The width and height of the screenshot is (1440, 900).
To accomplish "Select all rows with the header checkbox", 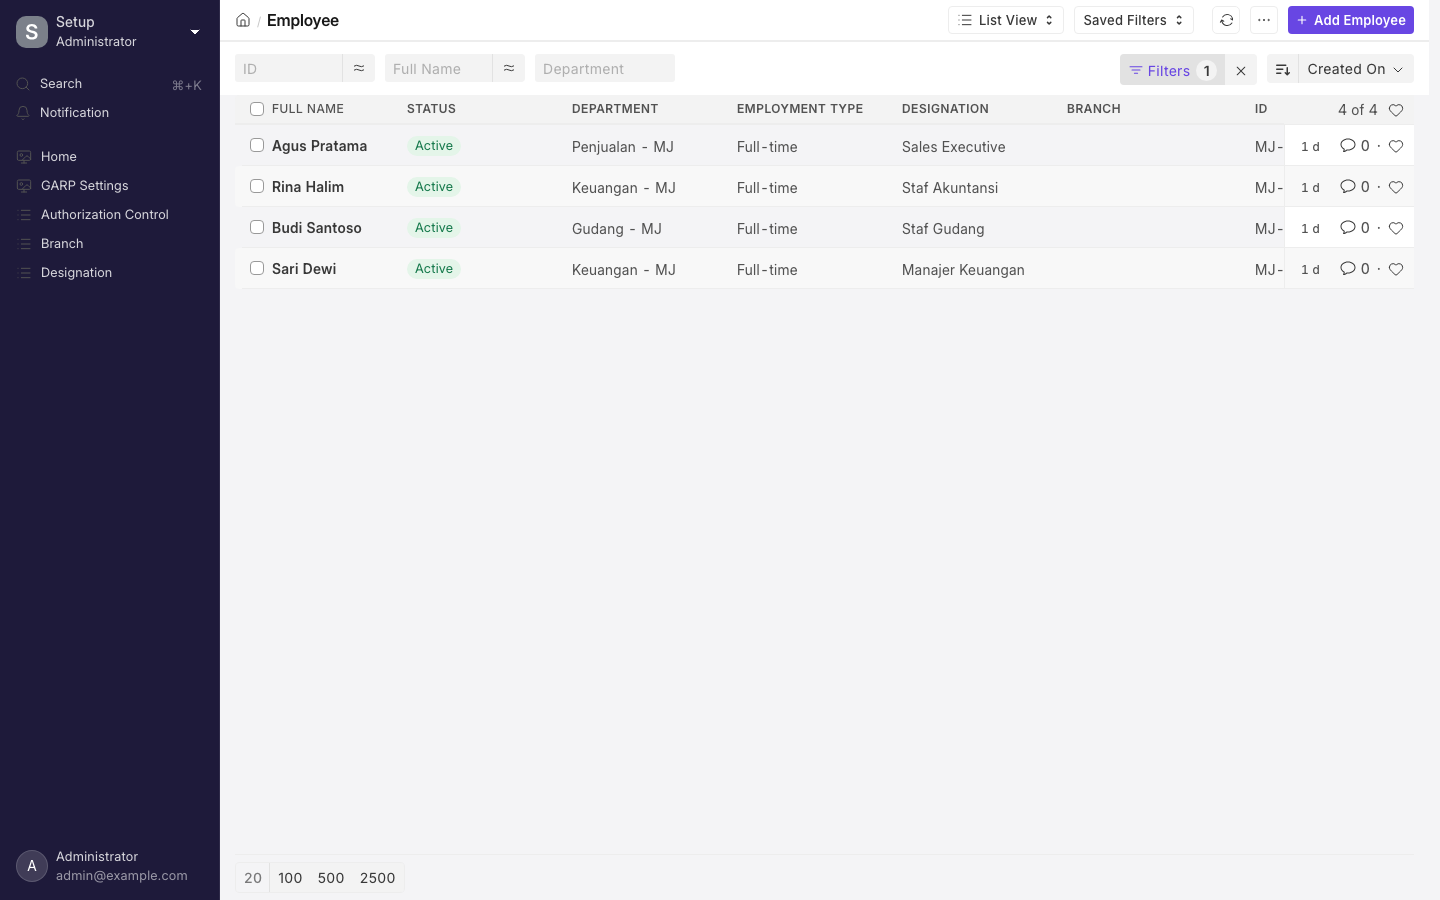I will pyautogui.click(x=257, y=109).
